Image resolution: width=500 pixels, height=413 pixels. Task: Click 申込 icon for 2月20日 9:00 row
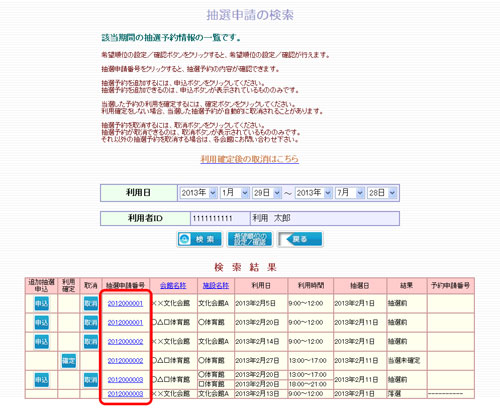point(42,323)
